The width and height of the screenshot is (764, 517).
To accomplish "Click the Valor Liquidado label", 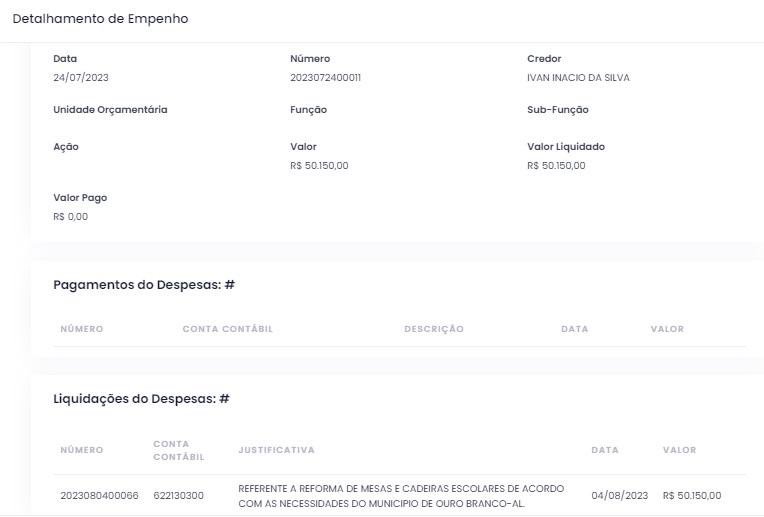I will click(x=565, y=147).
